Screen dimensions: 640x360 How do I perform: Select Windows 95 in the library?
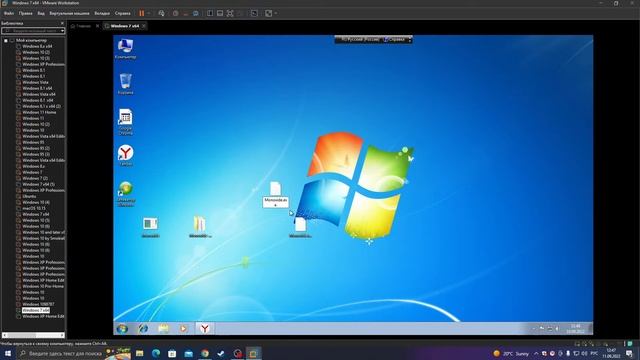(x=33, y=142)
